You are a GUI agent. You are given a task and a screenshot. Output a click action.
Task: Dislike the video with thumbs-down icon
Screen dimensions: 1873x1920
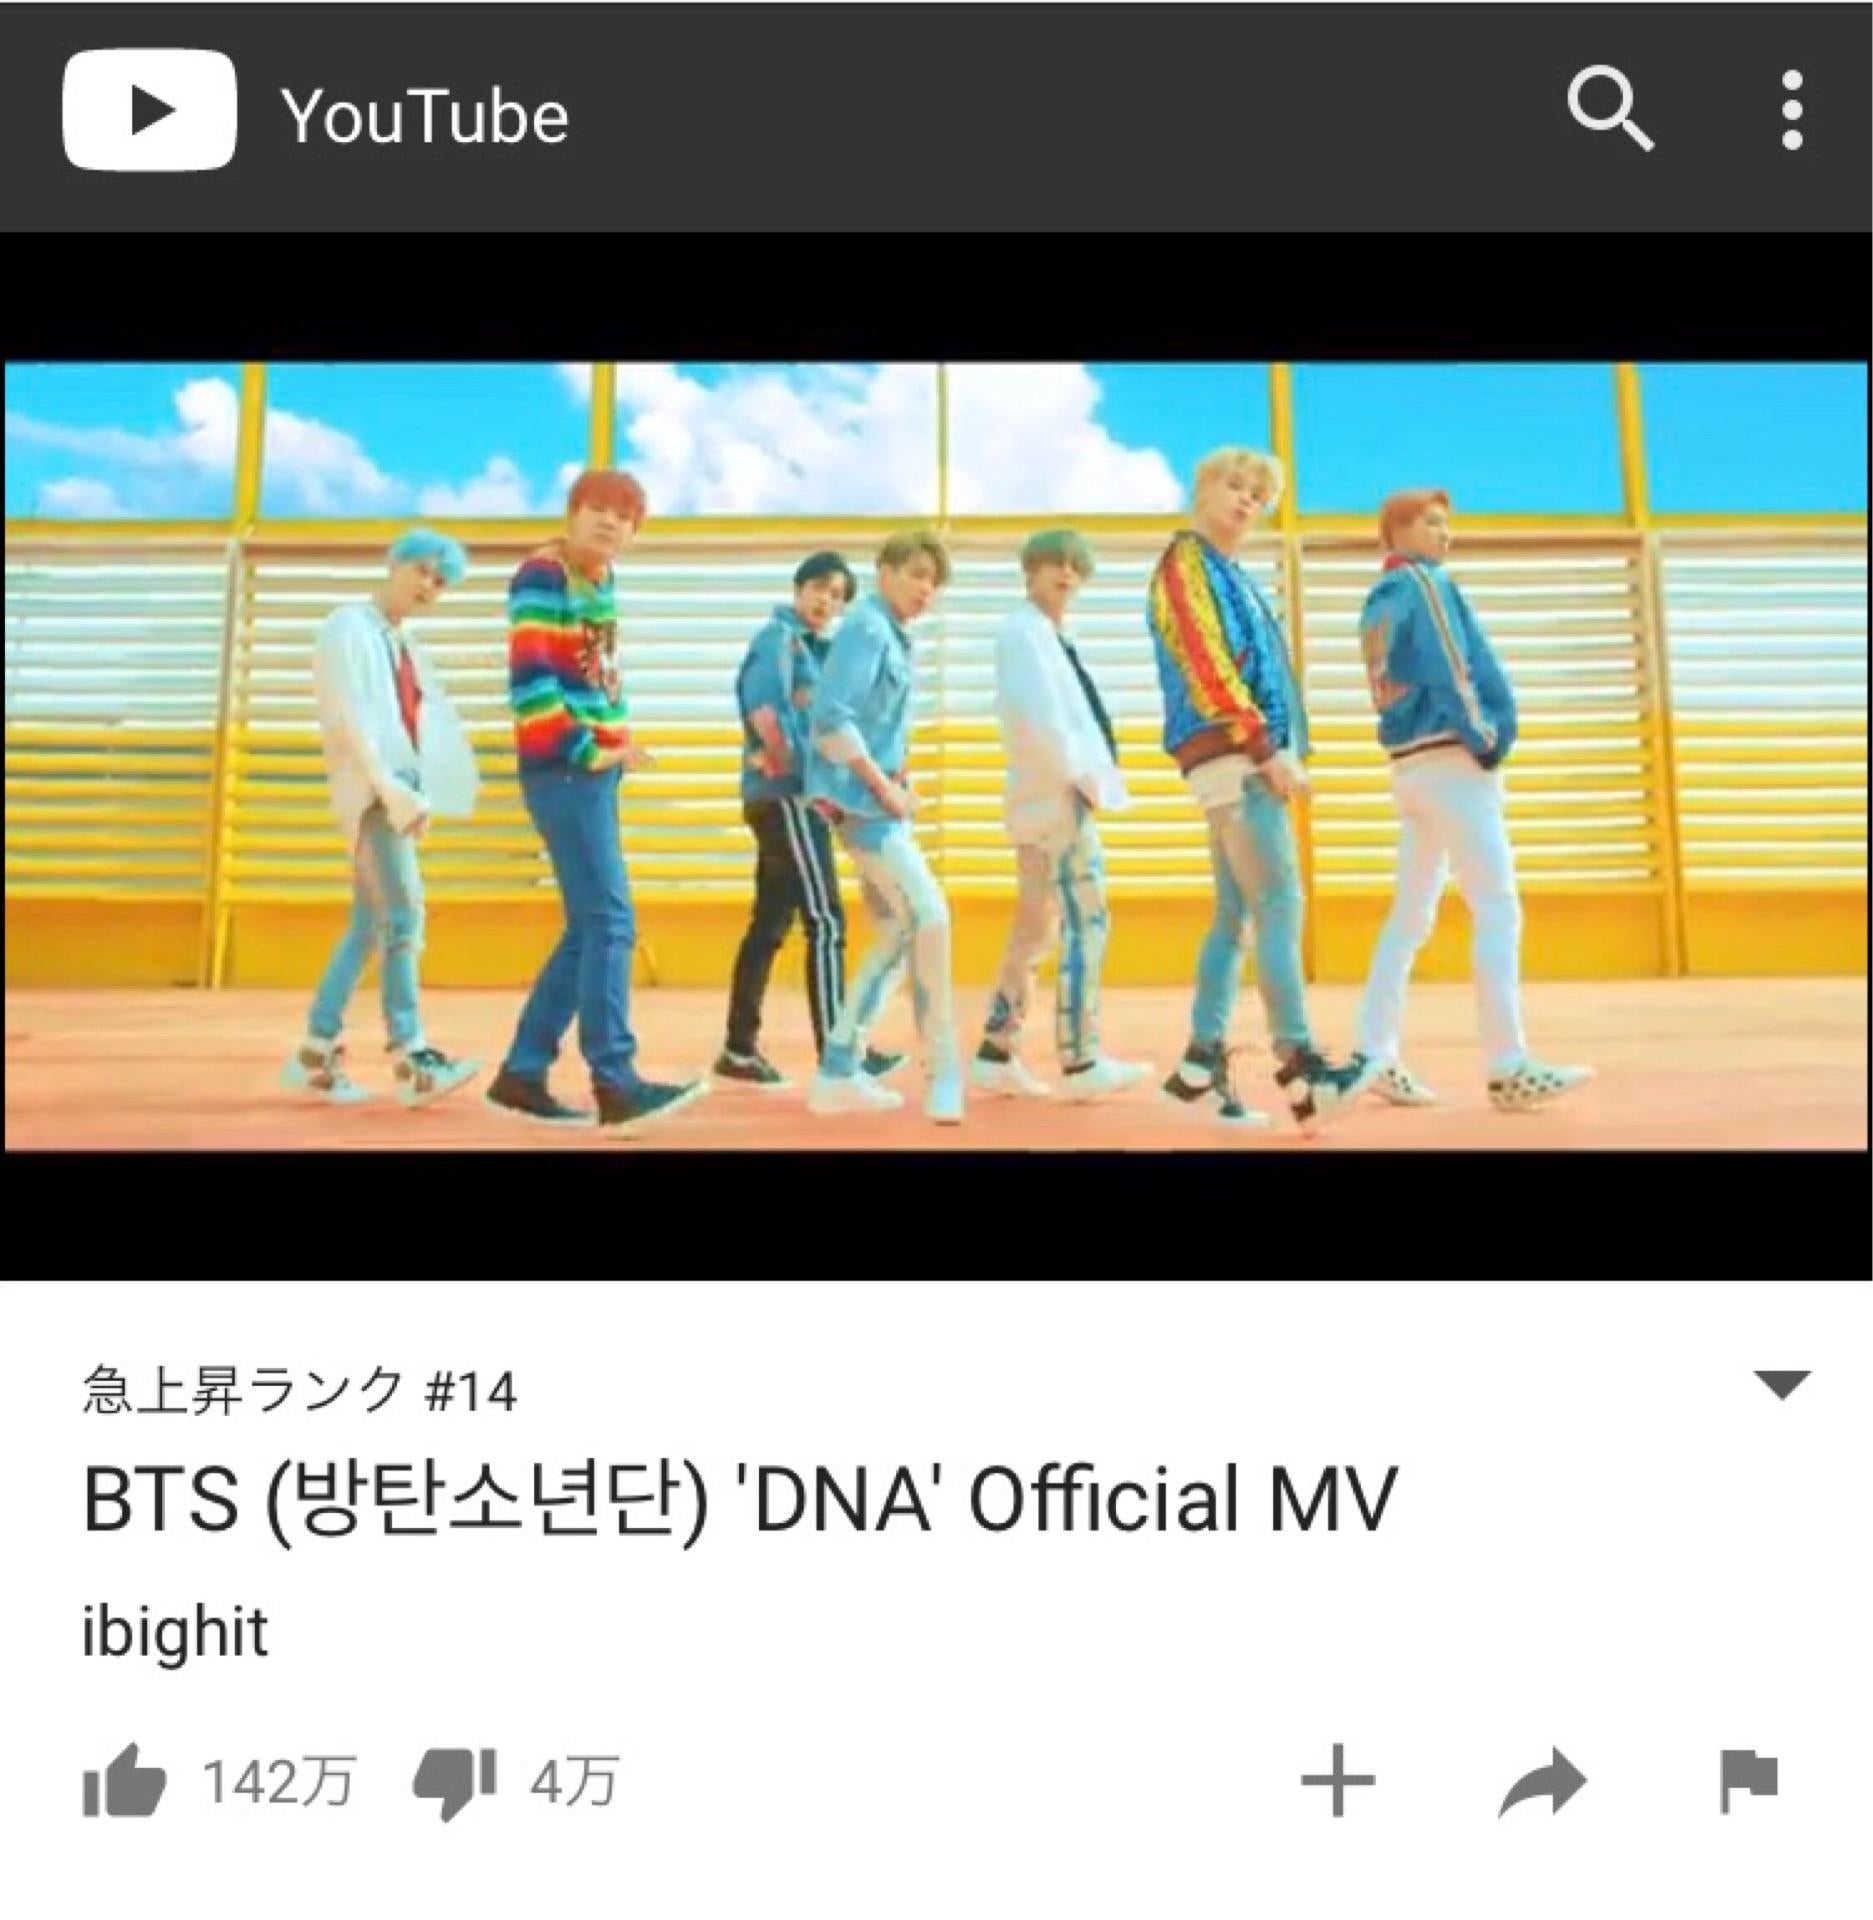(454, 1783)
